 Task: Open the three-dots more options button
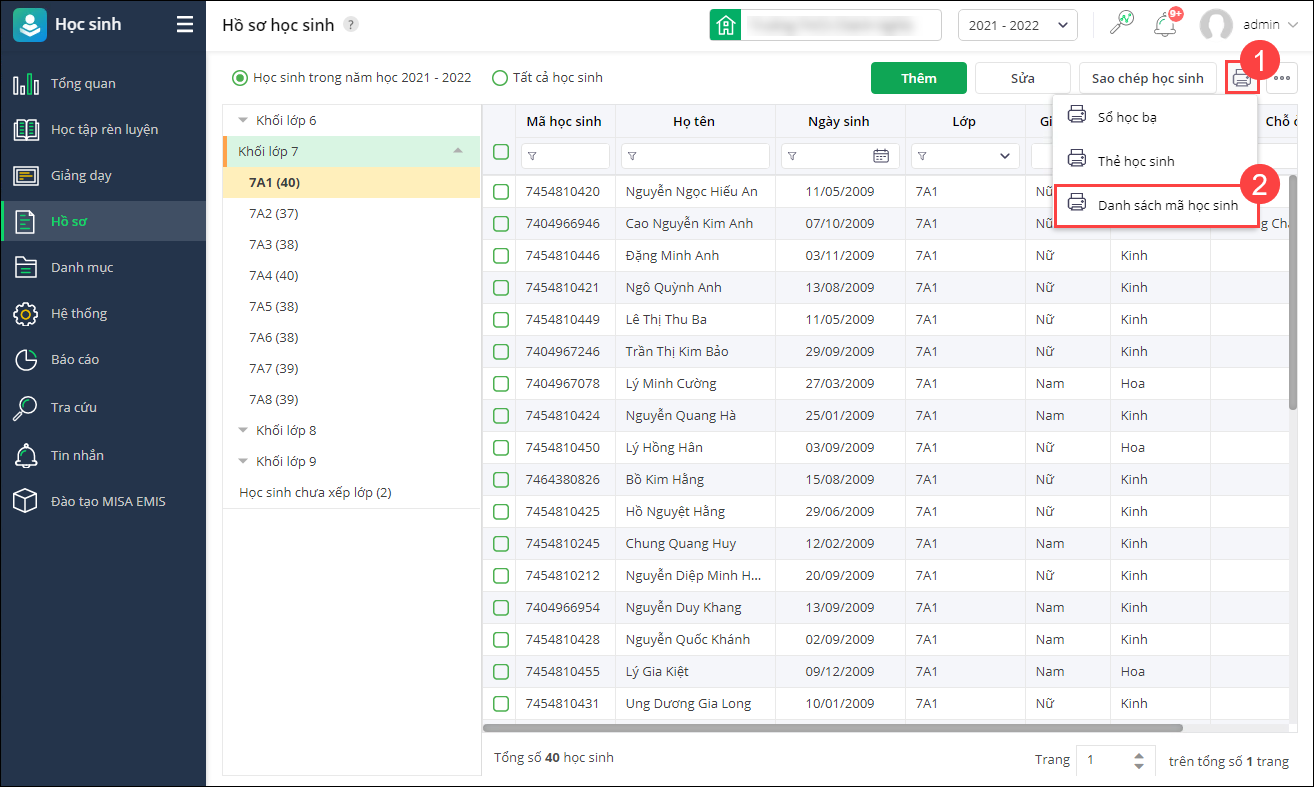pos(1282,78)
